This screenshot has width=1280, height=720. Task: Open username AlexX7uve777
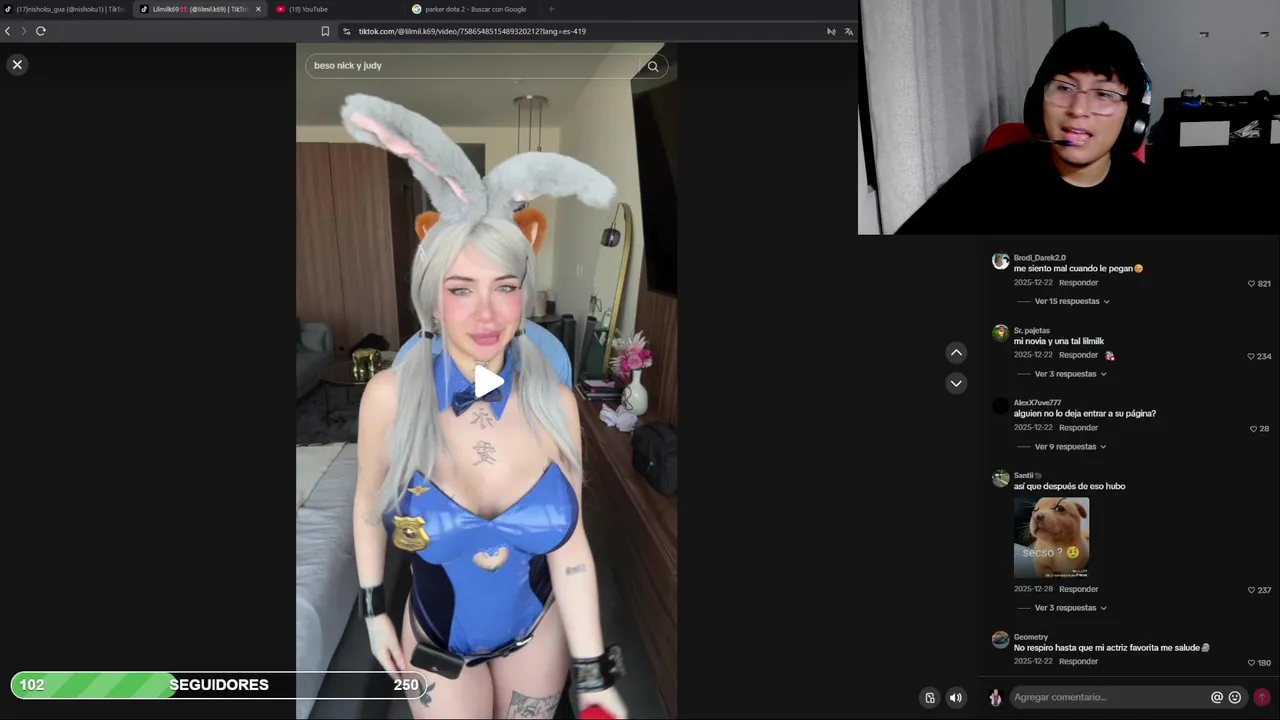pos(1037,403)
